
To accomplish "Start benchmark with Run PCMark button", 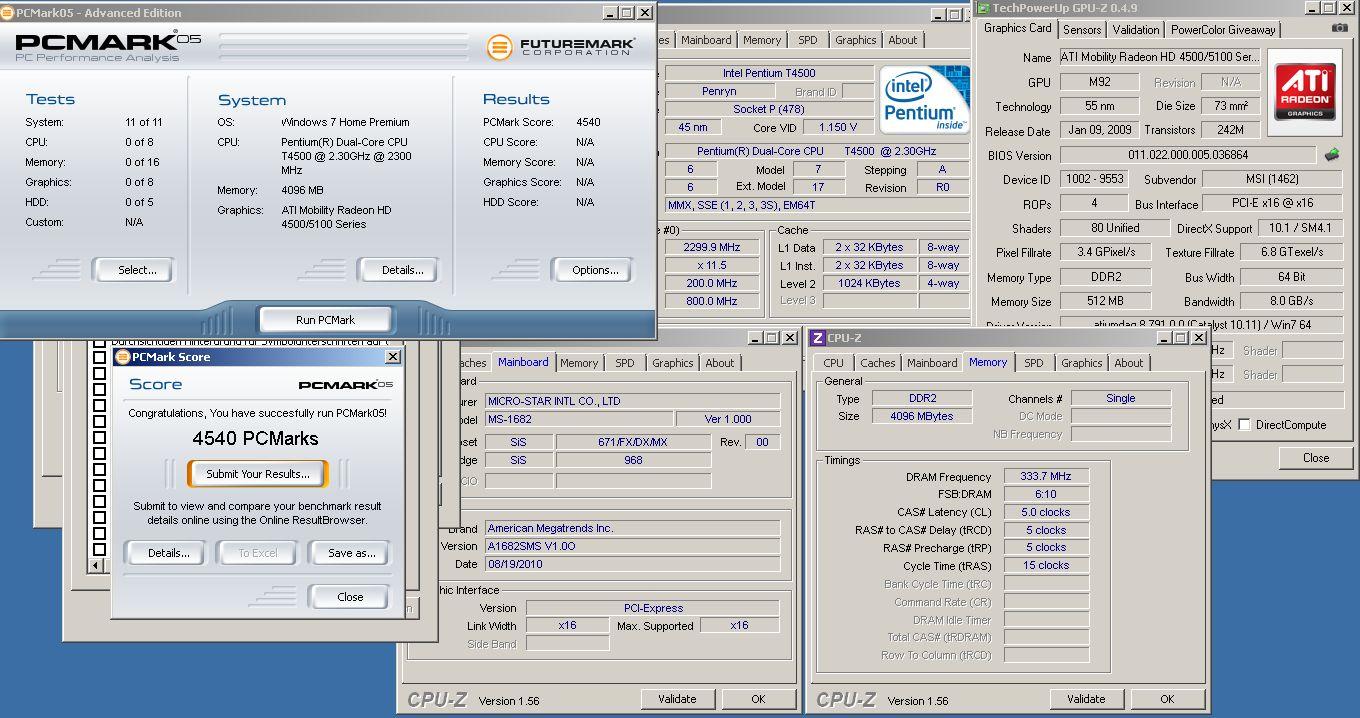I will pyautogui.click(x=325, y=320).
